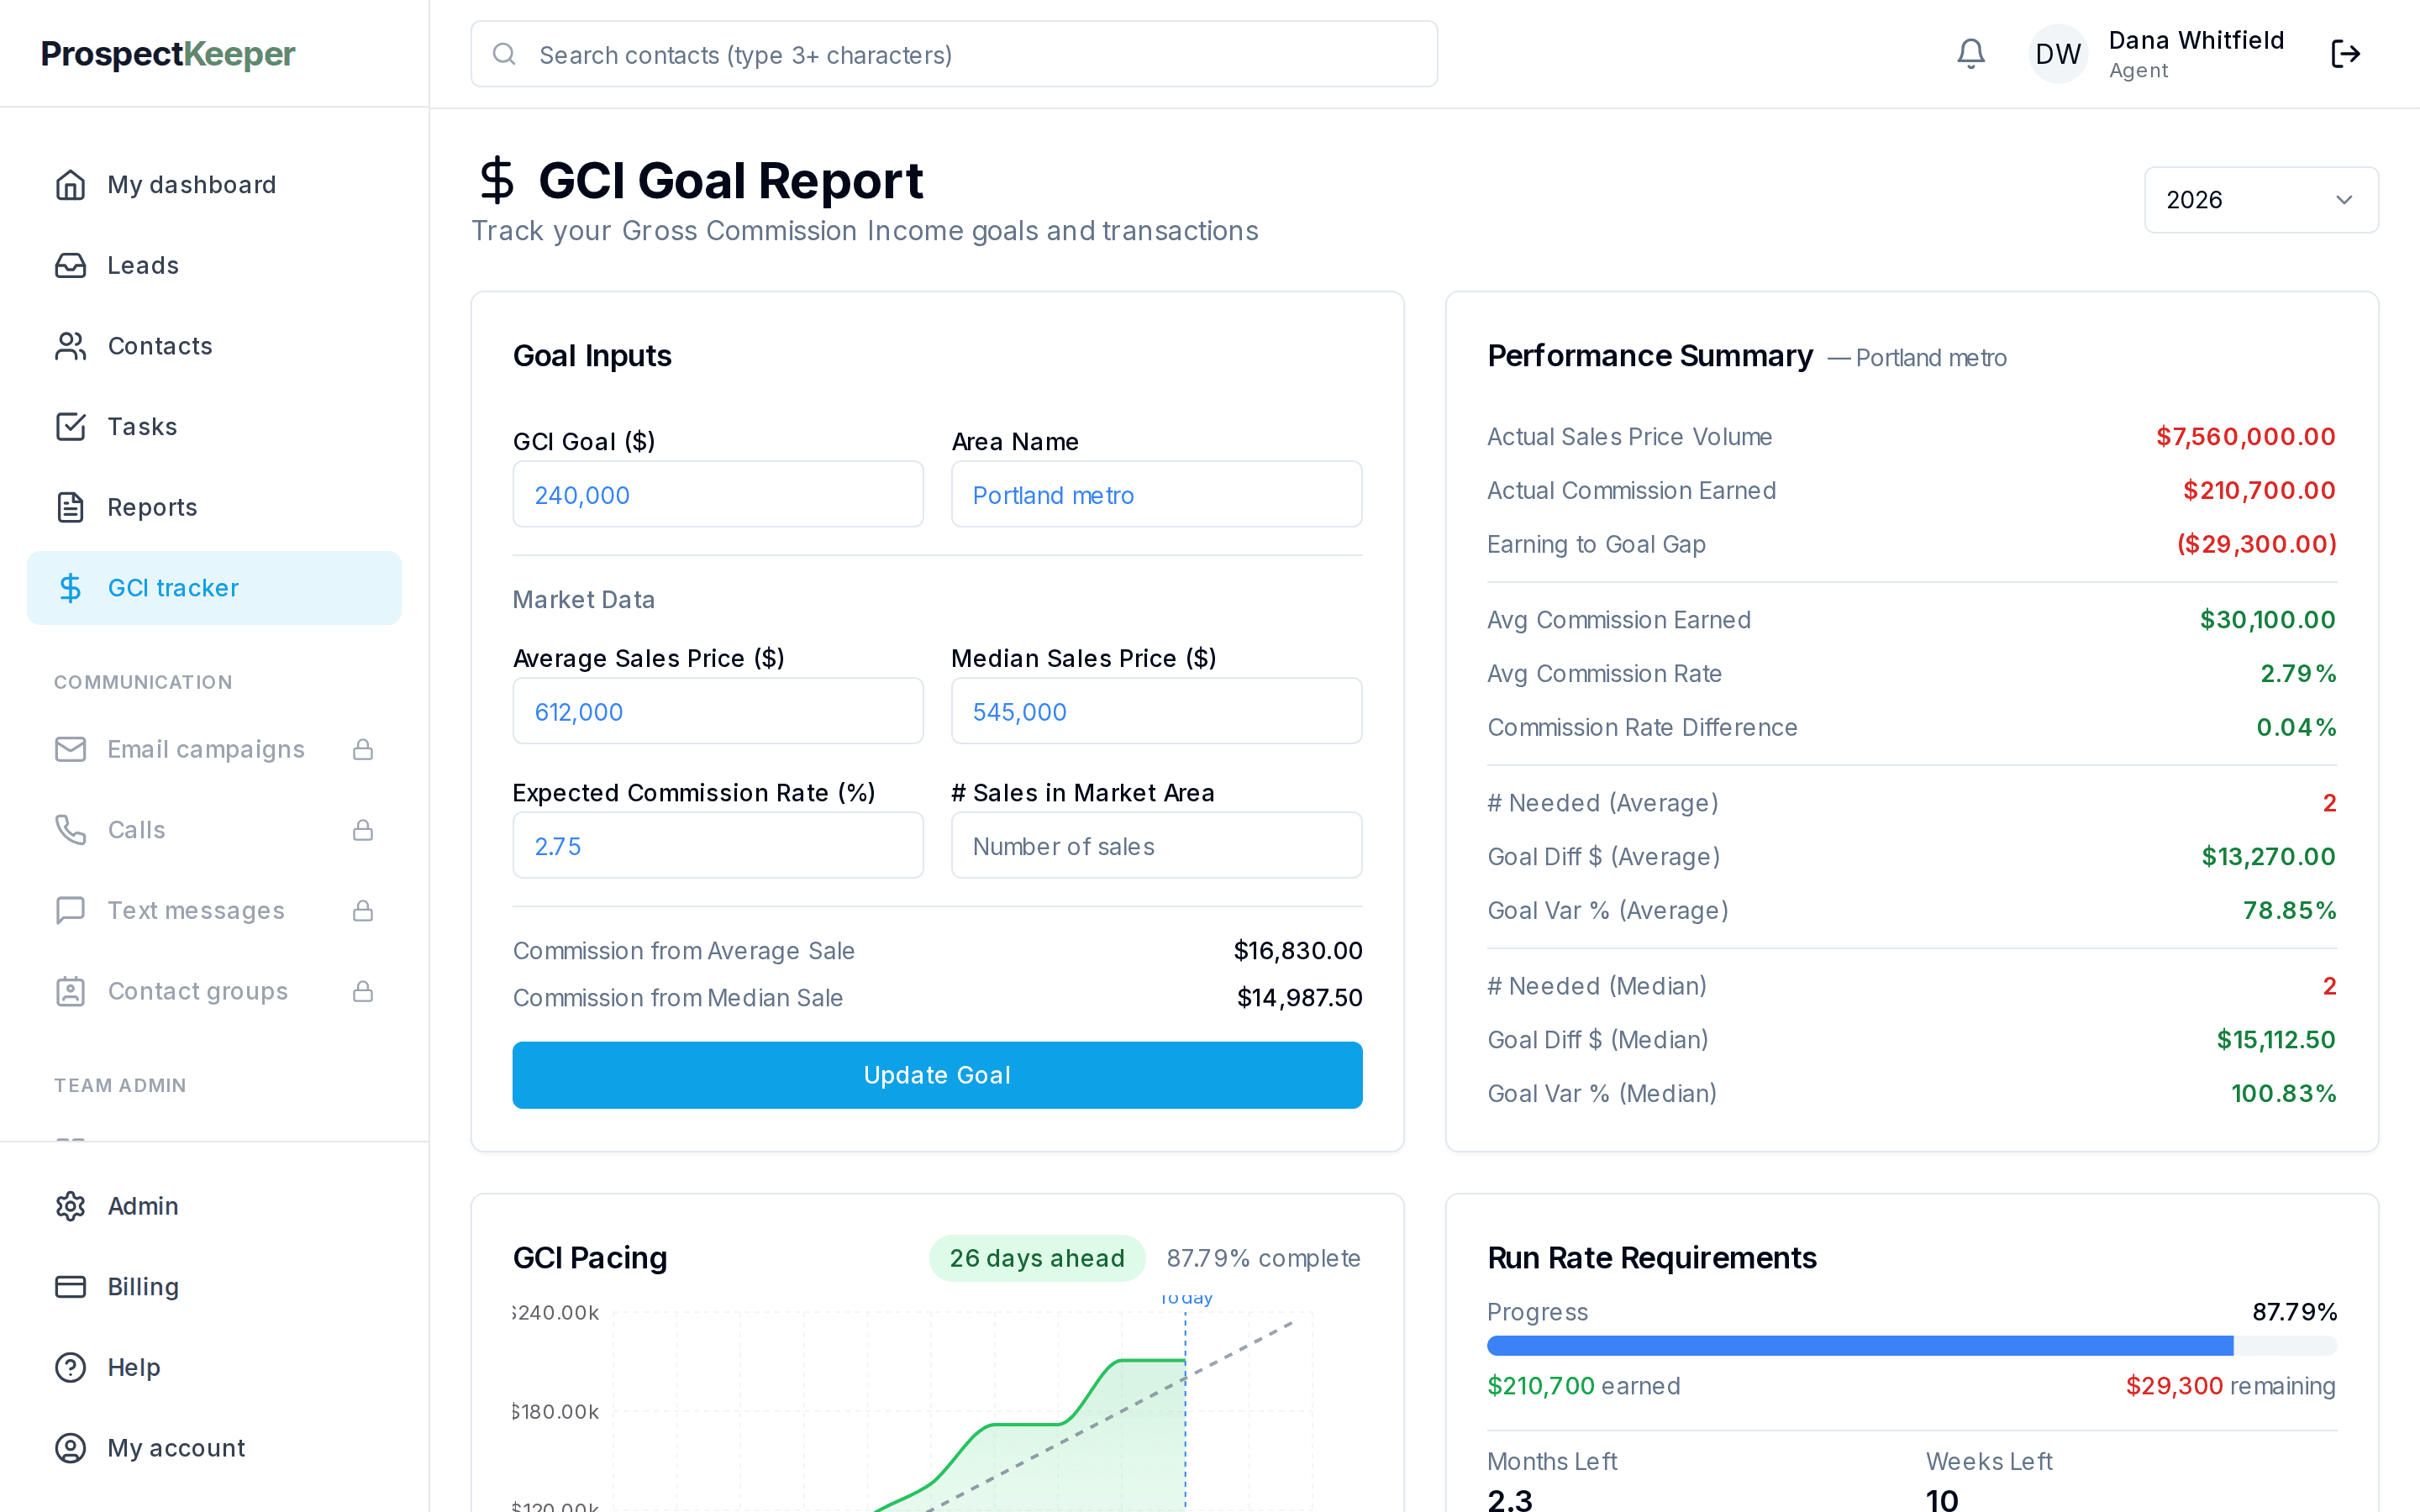This screenshot has height=1512, width=2420.
Task: Click the Run Rate progress bar
Action: (1911, 1346)
